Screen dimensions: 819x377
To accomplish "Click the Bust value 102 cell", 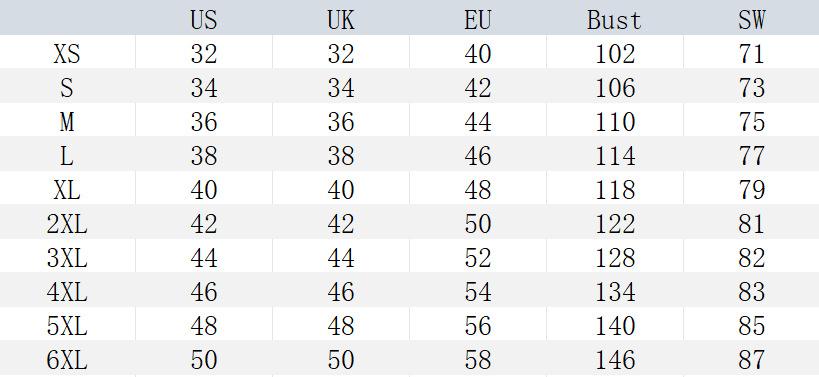I will point(615,54).
